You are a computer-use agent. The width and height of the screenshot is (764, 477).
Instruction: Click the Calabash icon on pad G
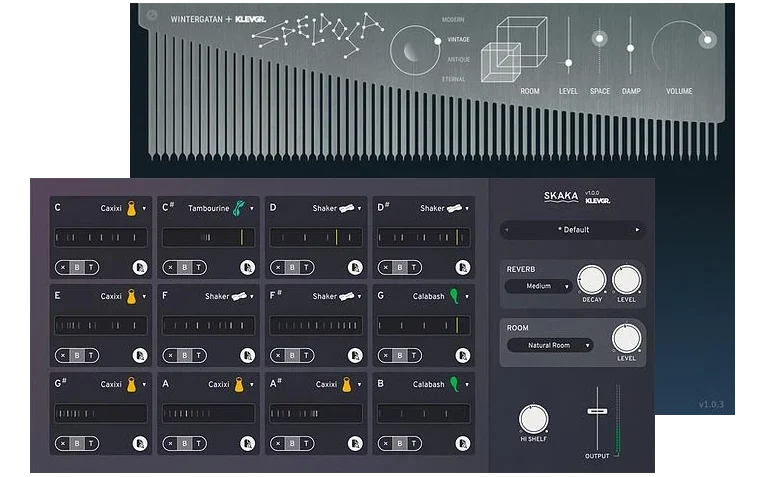click(x=454, y=296)
